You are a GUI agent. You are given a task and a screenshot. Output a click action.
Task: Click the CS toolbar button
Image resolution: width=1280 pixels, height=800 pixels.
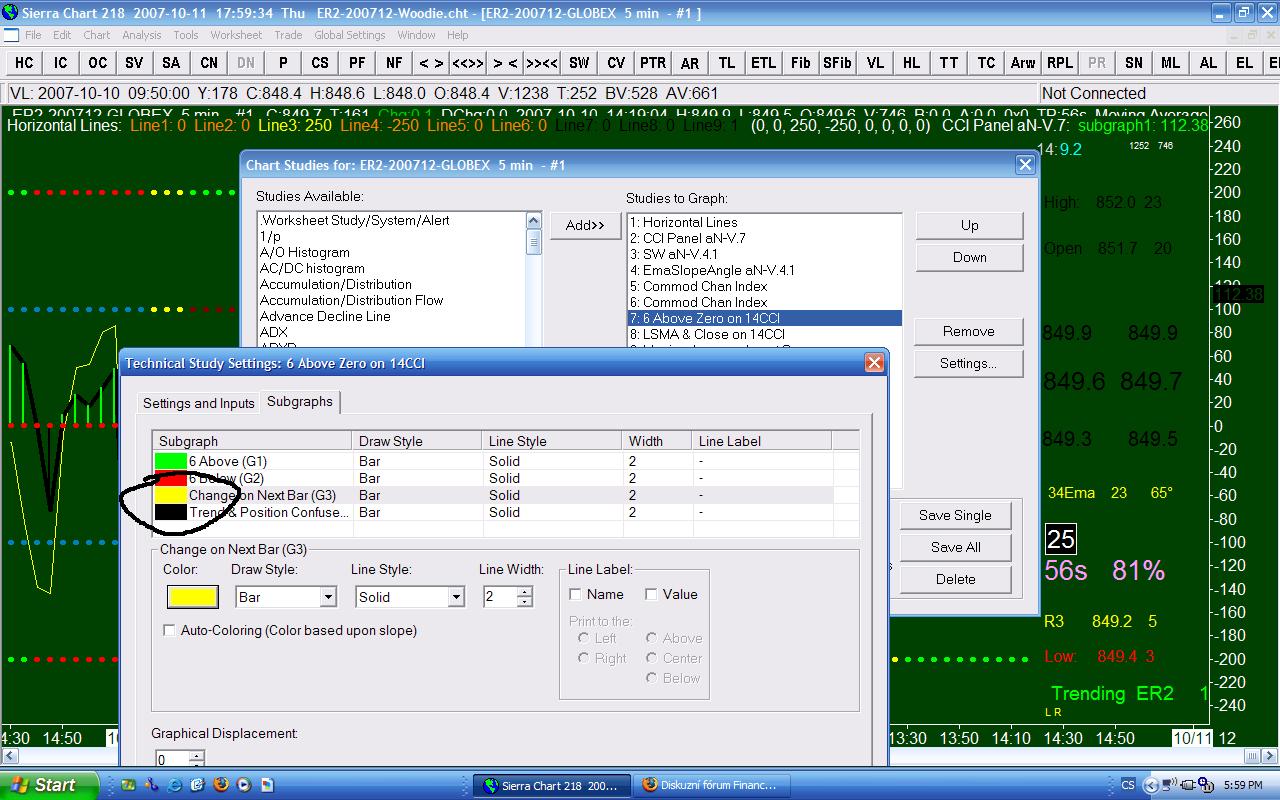click(x=320, y=62)
